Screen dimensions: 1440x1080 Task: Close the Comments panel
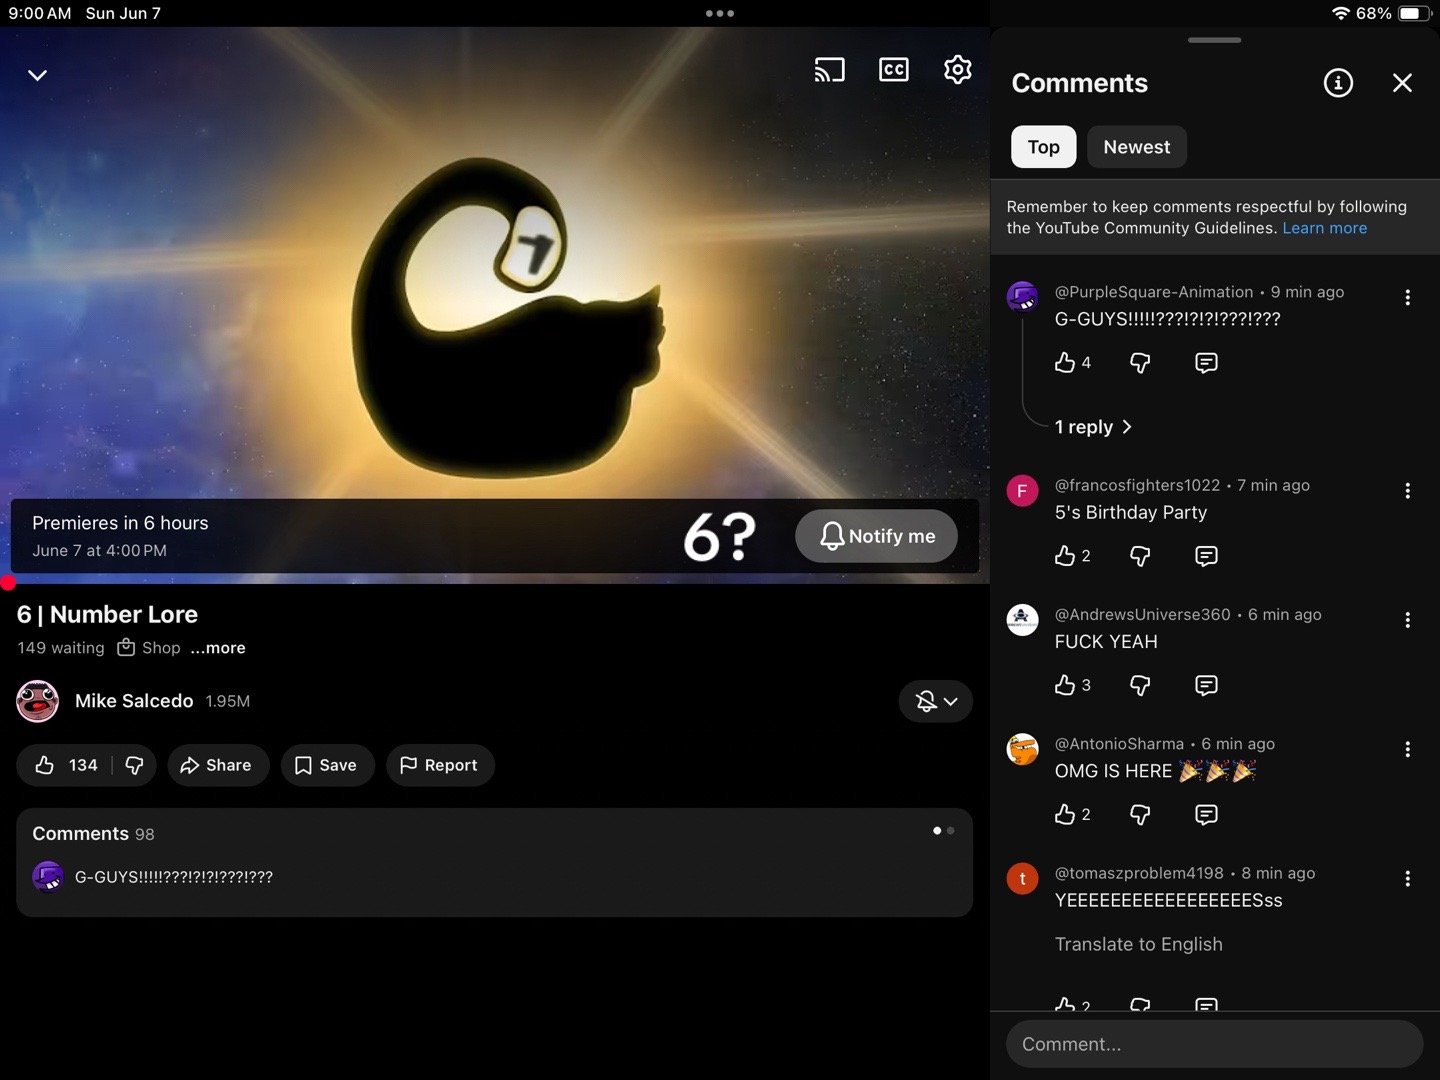(1402, 83)
